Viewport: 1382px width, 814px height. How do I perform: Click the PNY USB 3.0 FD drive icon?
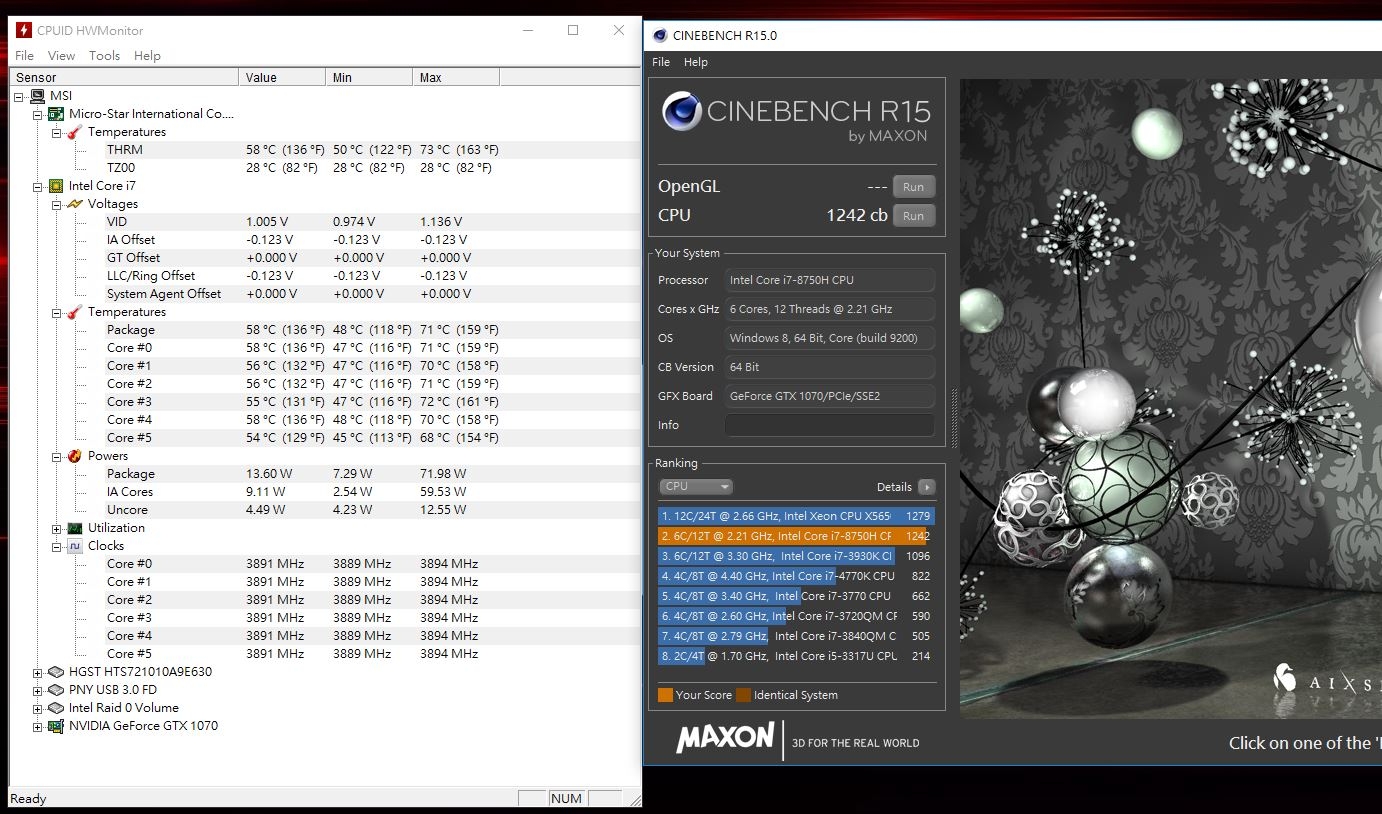(56, 690)
